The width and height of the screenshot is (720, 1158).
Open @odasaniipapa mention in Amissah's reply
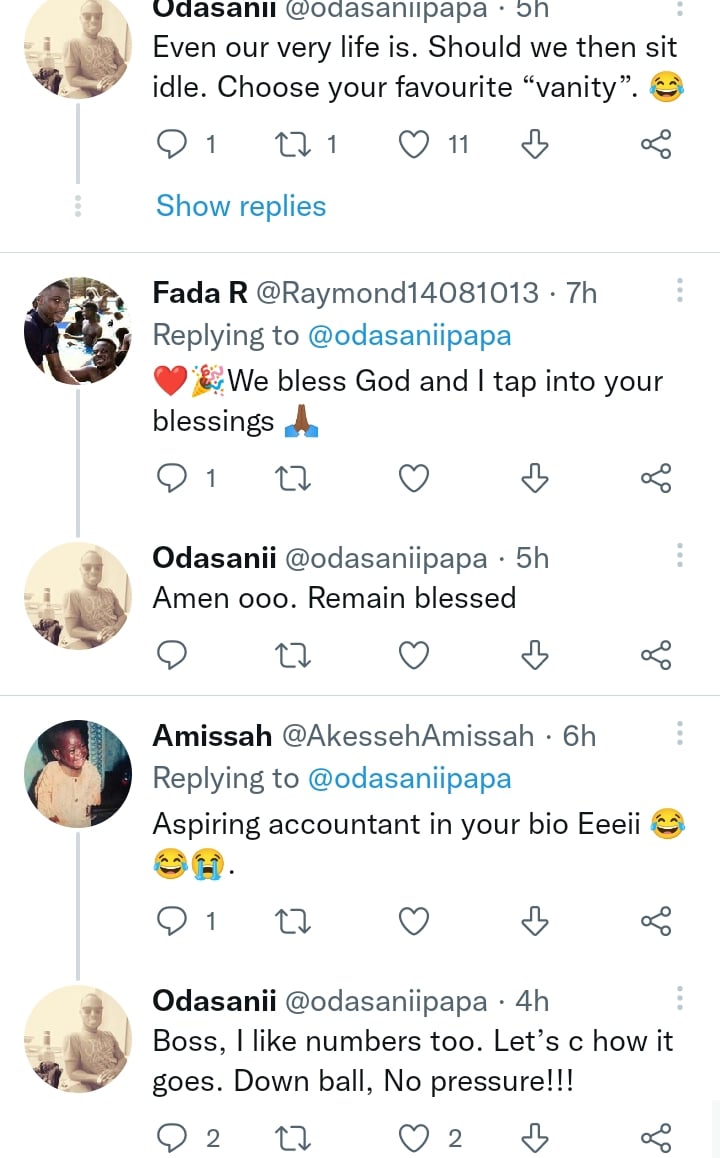tap(409, 778)
